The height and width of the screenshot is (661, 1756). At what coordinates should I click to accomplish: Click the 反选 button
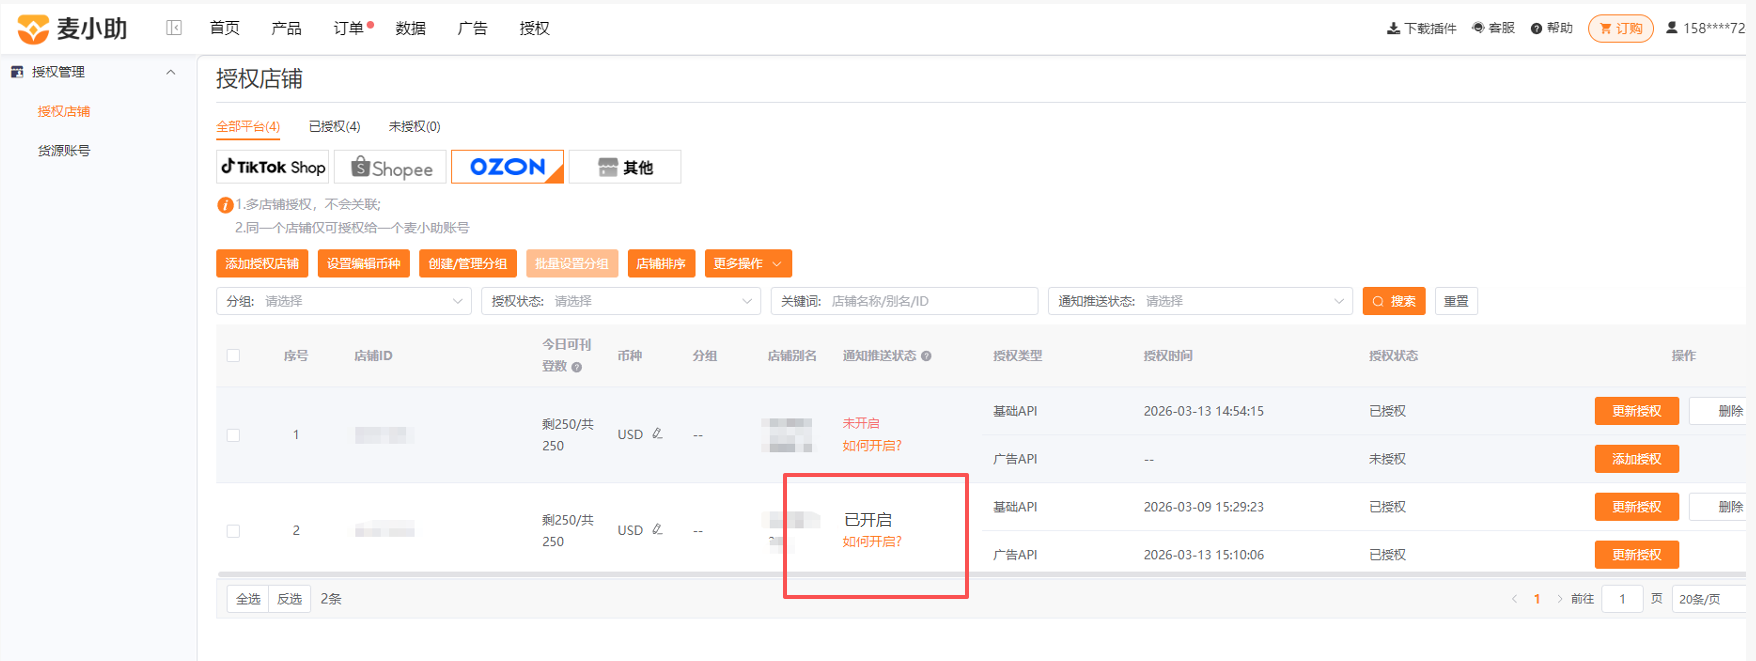290,599
